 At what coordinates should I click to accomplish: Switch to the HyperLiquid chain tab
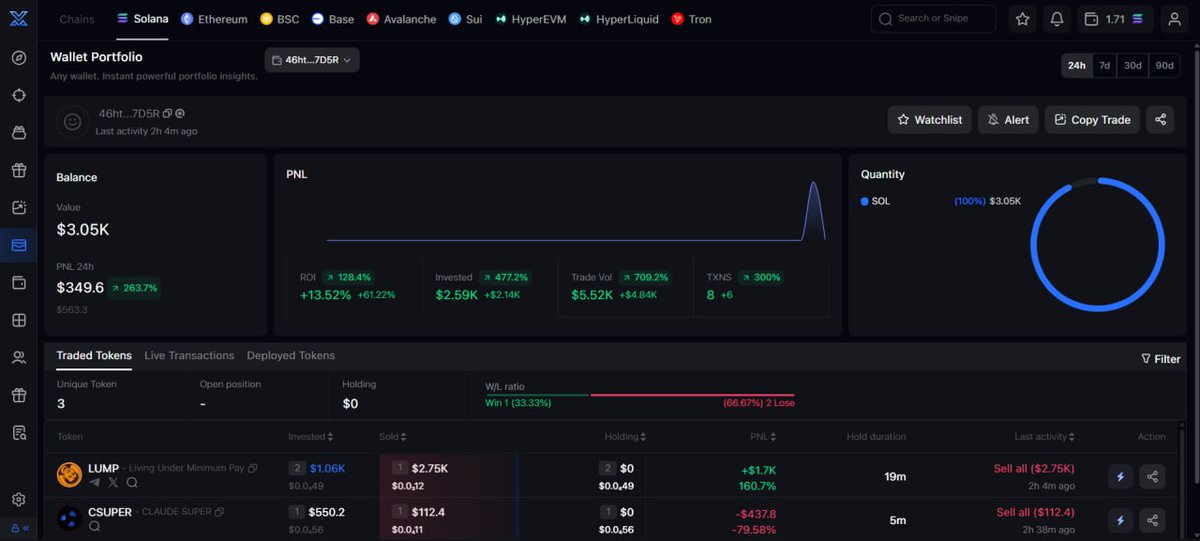[x=618, y=19]
